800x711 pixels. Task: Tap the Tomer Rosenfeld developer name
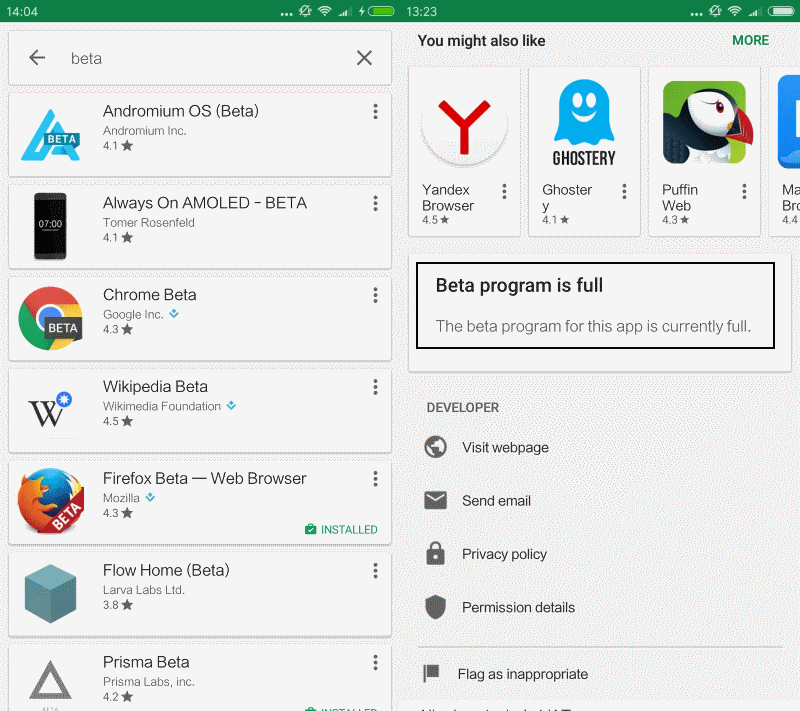[x=148, y=222]
